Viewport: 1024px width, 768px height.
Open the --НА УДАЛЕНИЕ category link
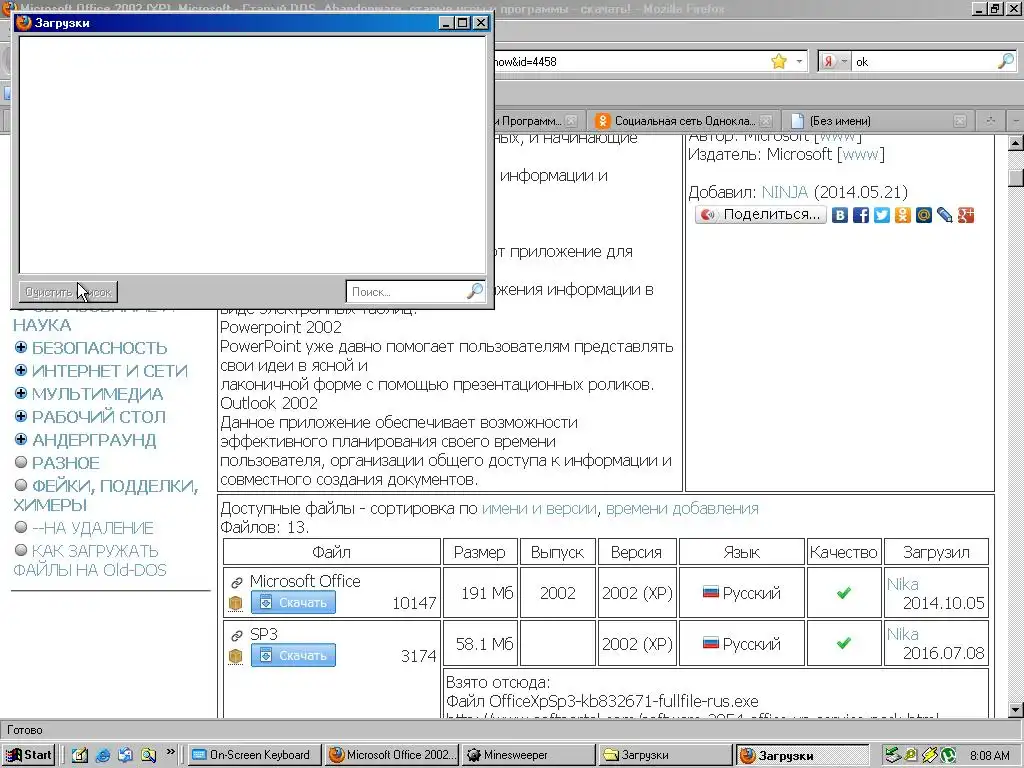[93, 528]
